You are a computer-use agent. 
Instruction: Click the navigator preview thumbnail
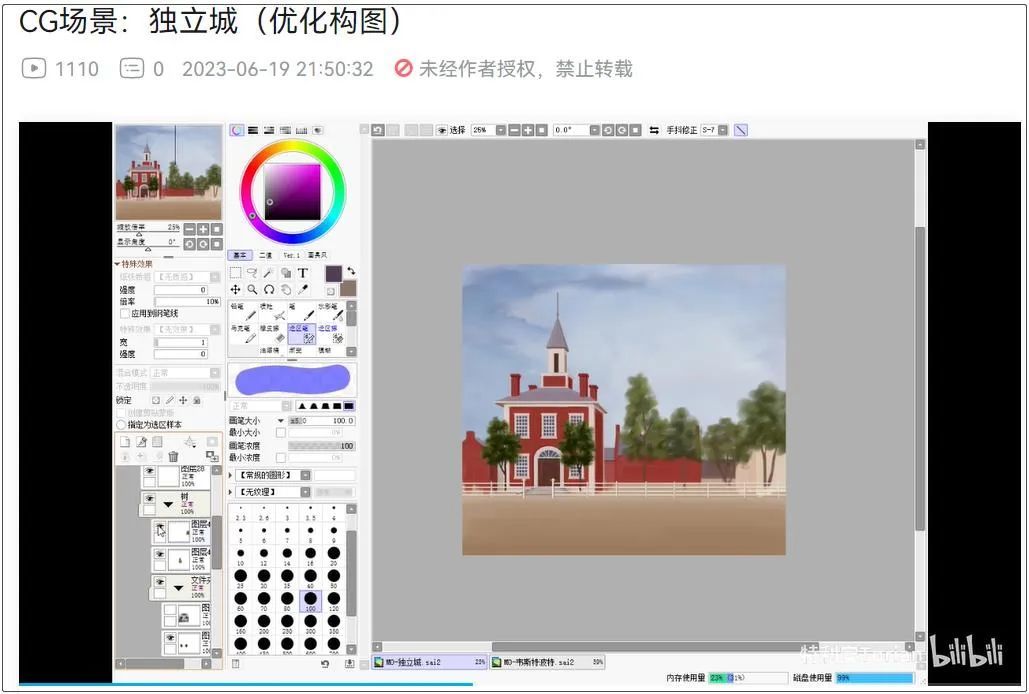pos(169,171)
